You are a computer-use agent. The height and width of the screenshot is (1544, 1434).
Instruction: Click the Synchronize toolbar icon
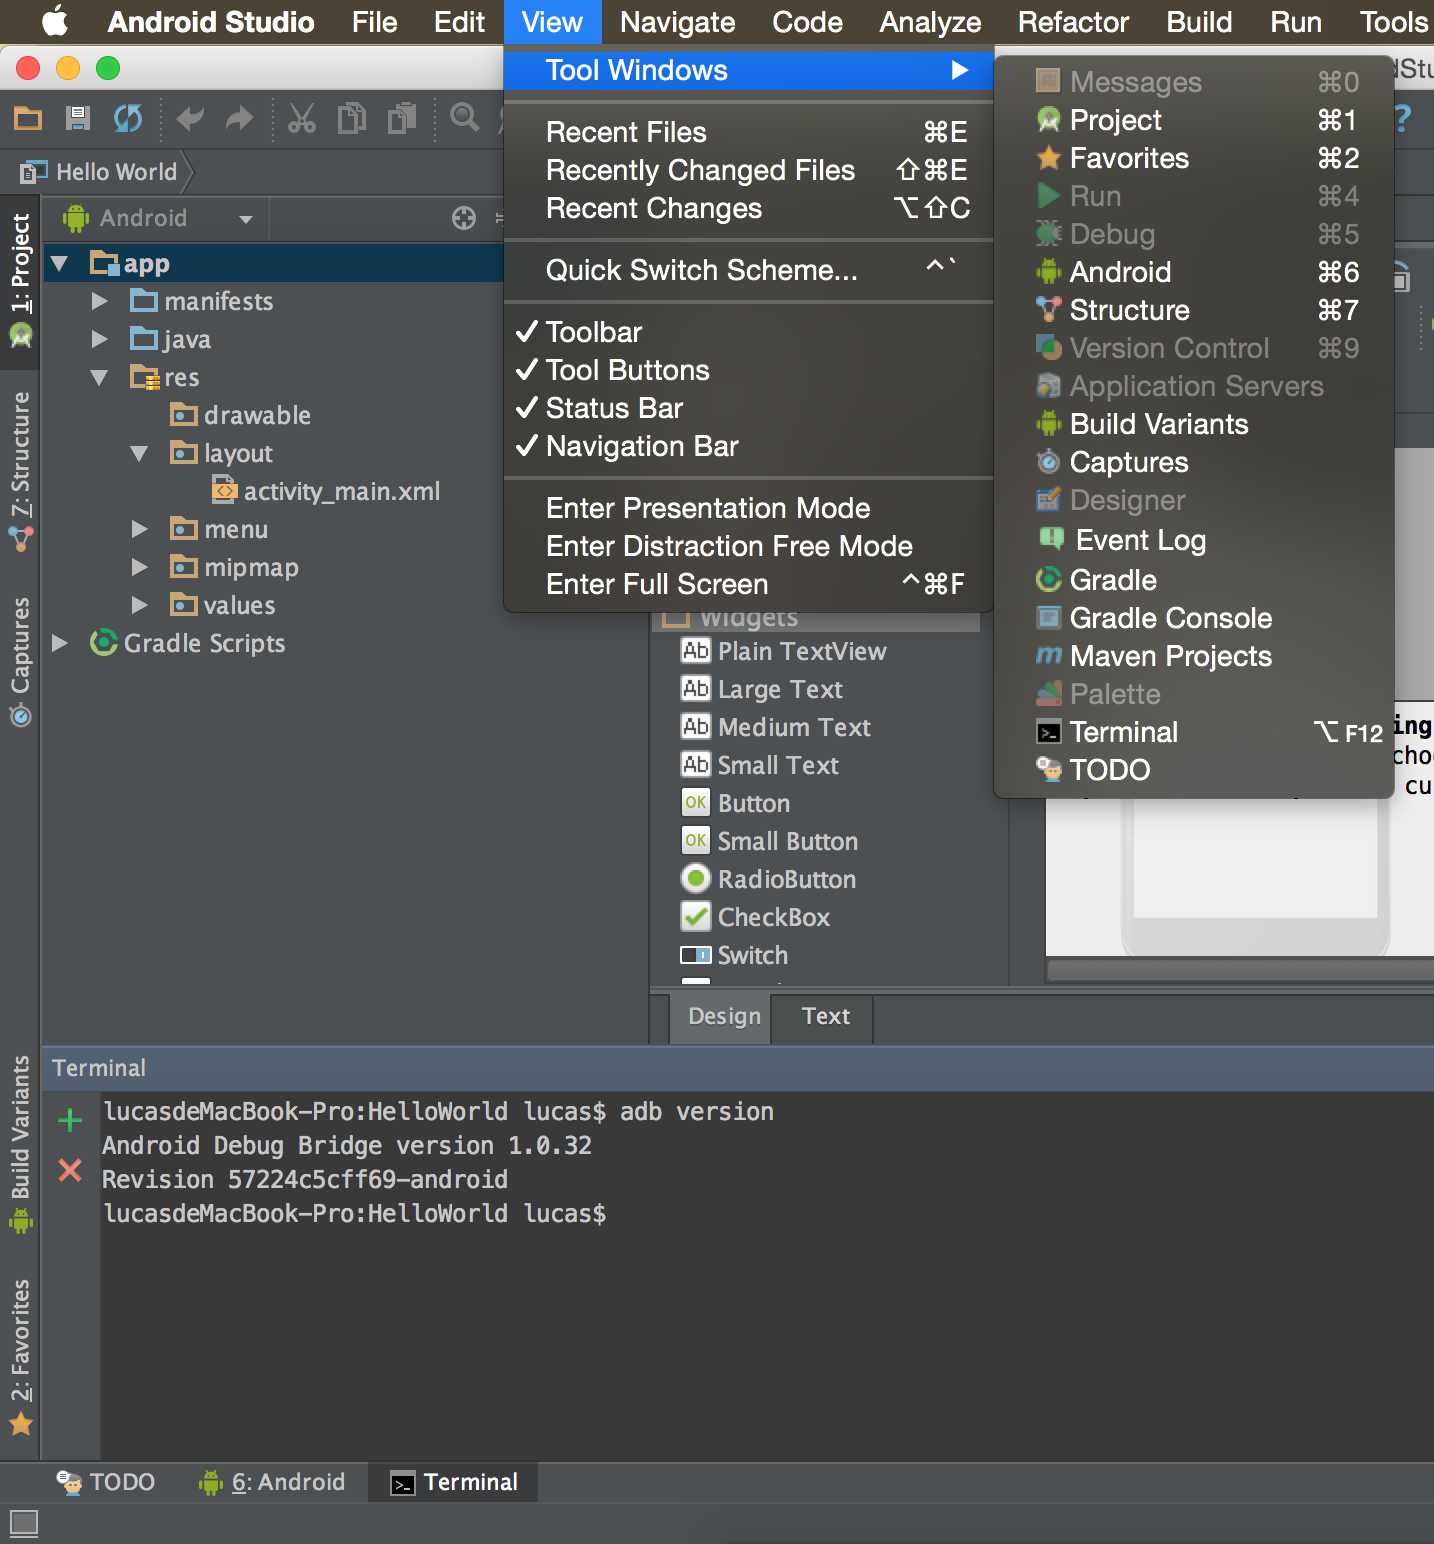[128, 119]
